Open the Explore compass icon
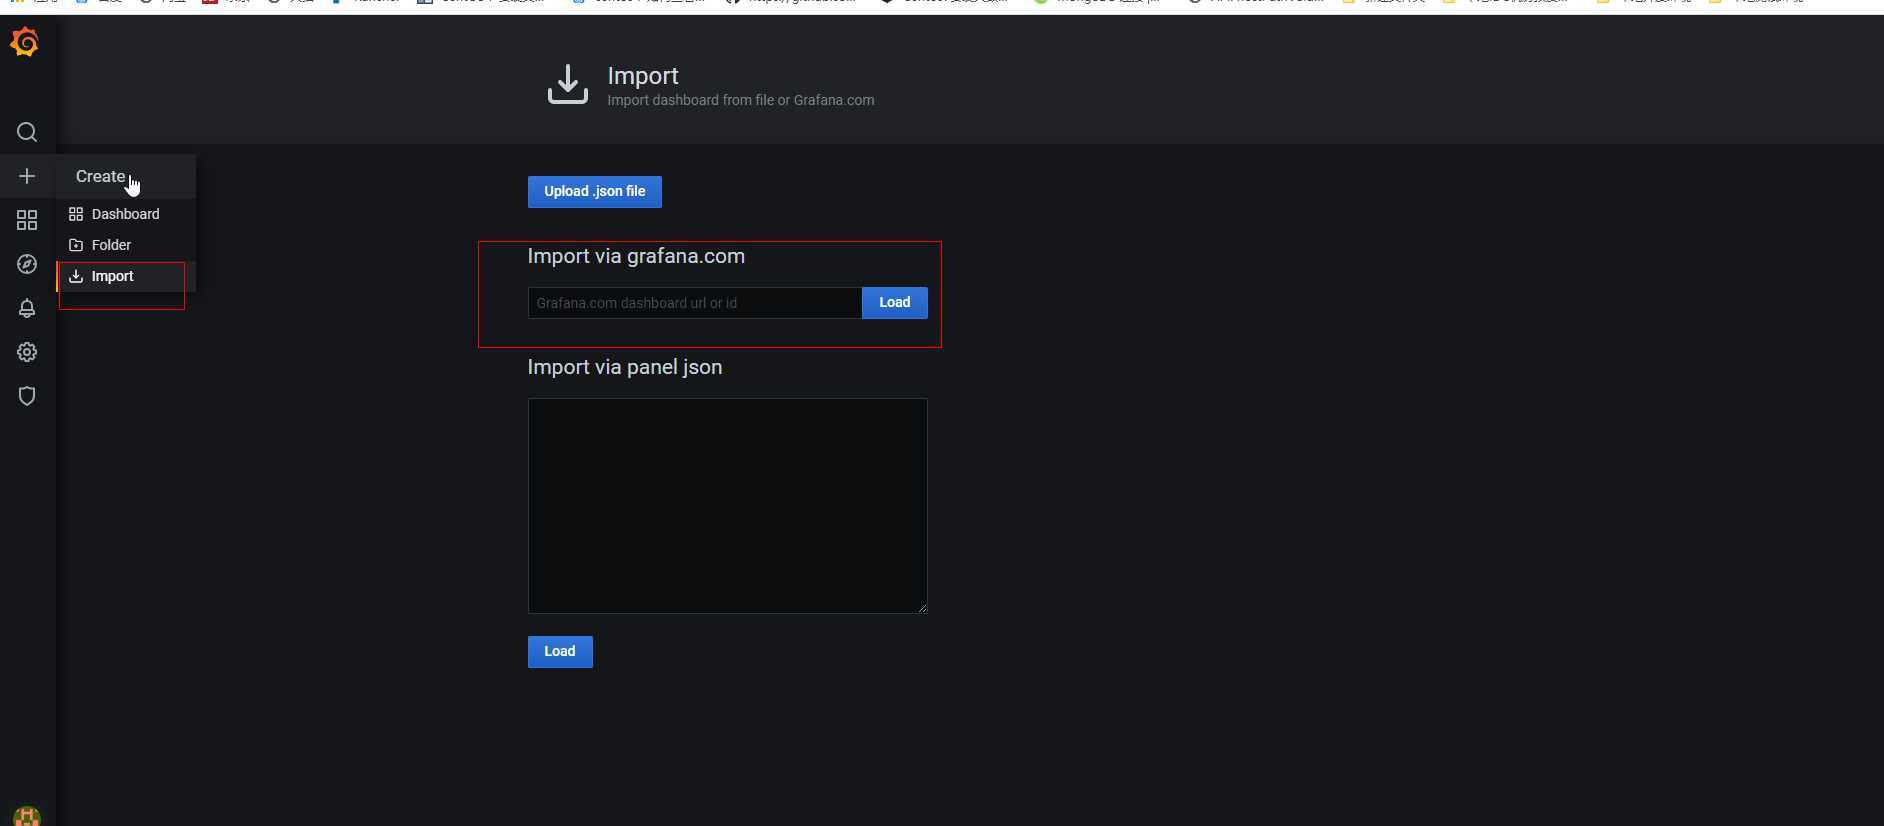Screen dimensions: 1884x826 [x=27, y=264]
